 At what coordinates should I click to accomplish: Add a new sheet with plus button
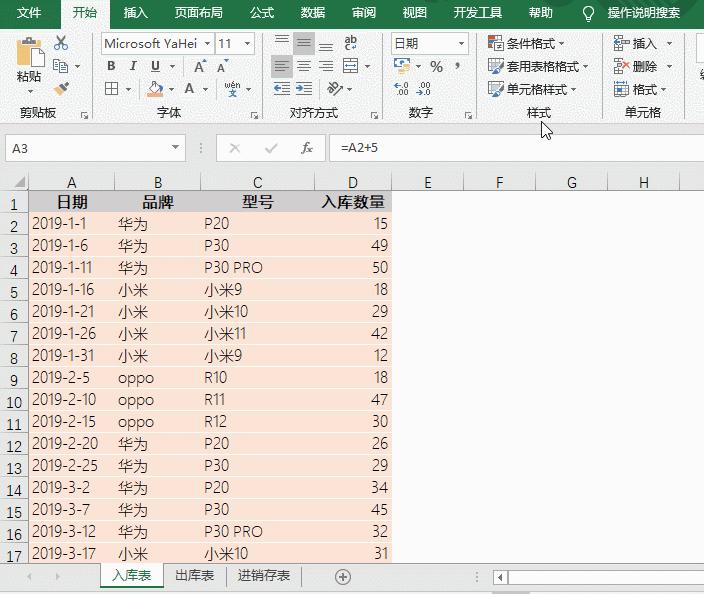pos(343,577)
